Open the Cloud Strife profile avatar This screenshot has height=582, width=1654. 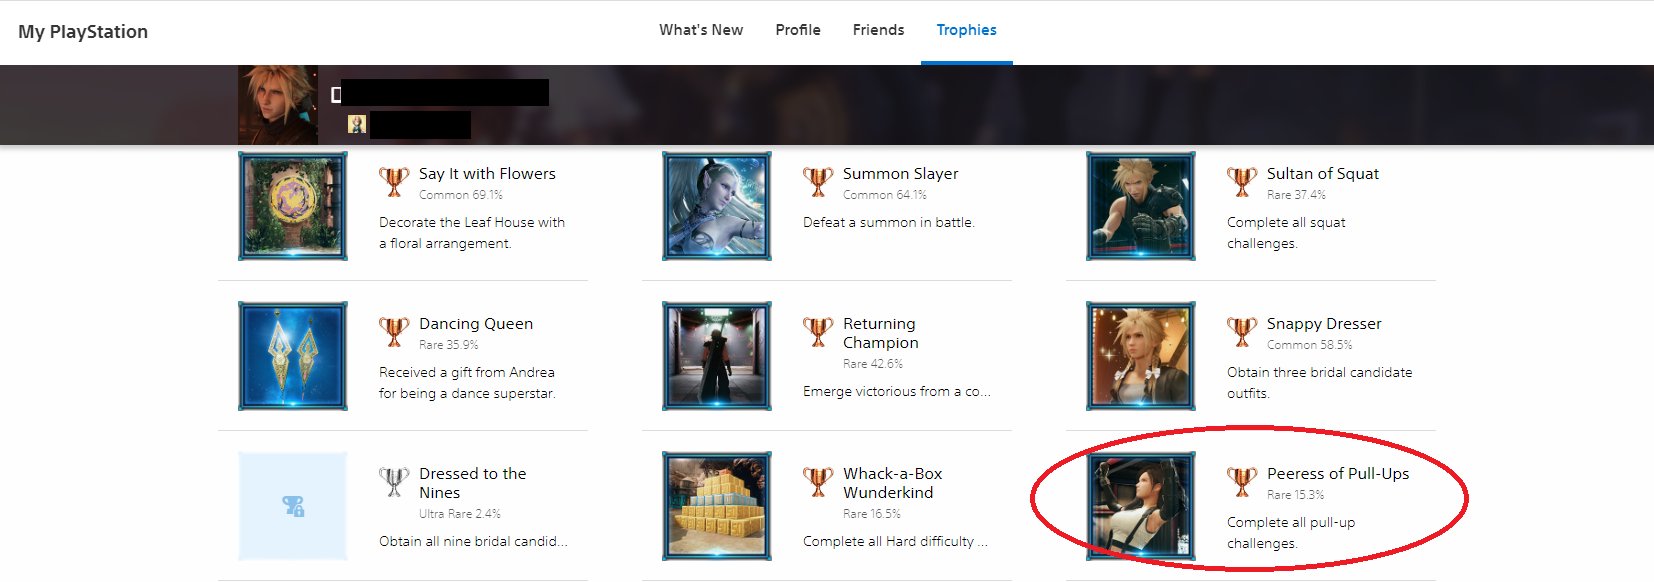pos(278,105)
